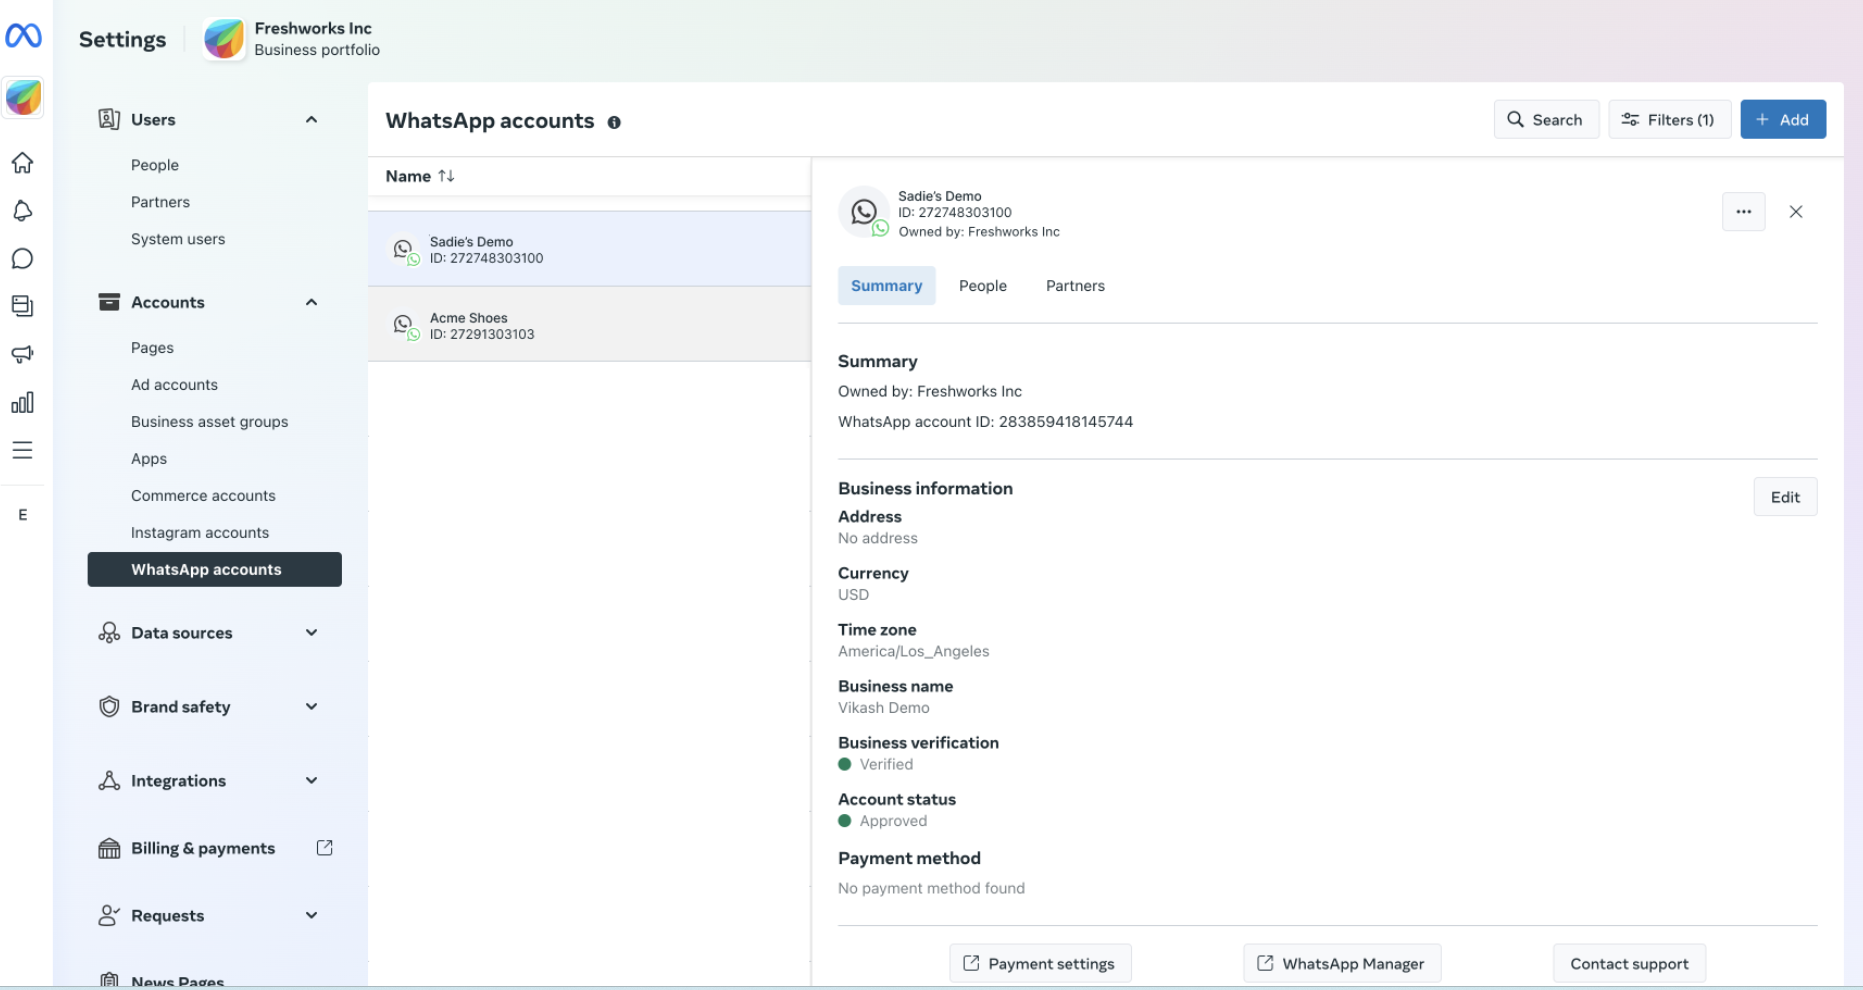
Task: Edit the Business information
Action: click(x=1785, y=497)
